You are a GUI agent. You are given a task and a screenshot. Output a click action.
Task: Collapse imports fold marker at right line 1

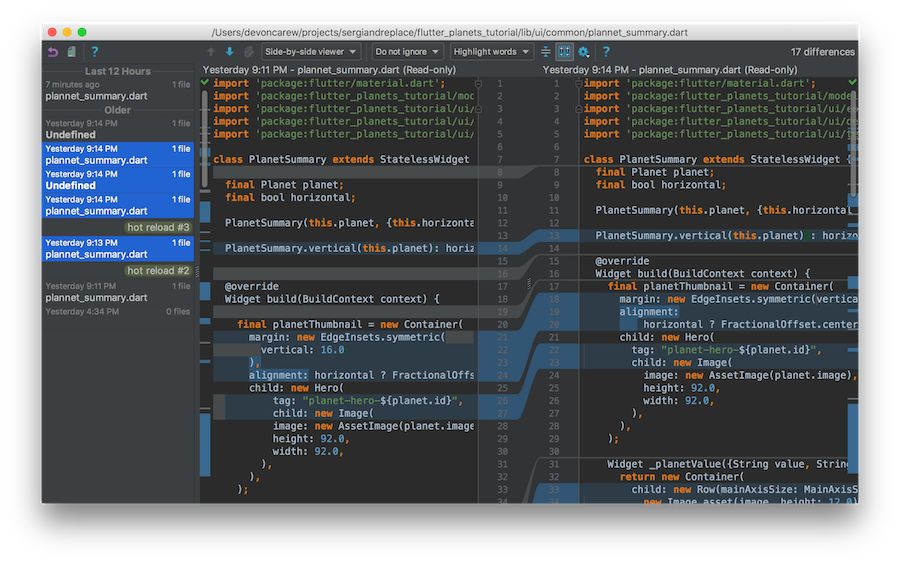point(578,84)
